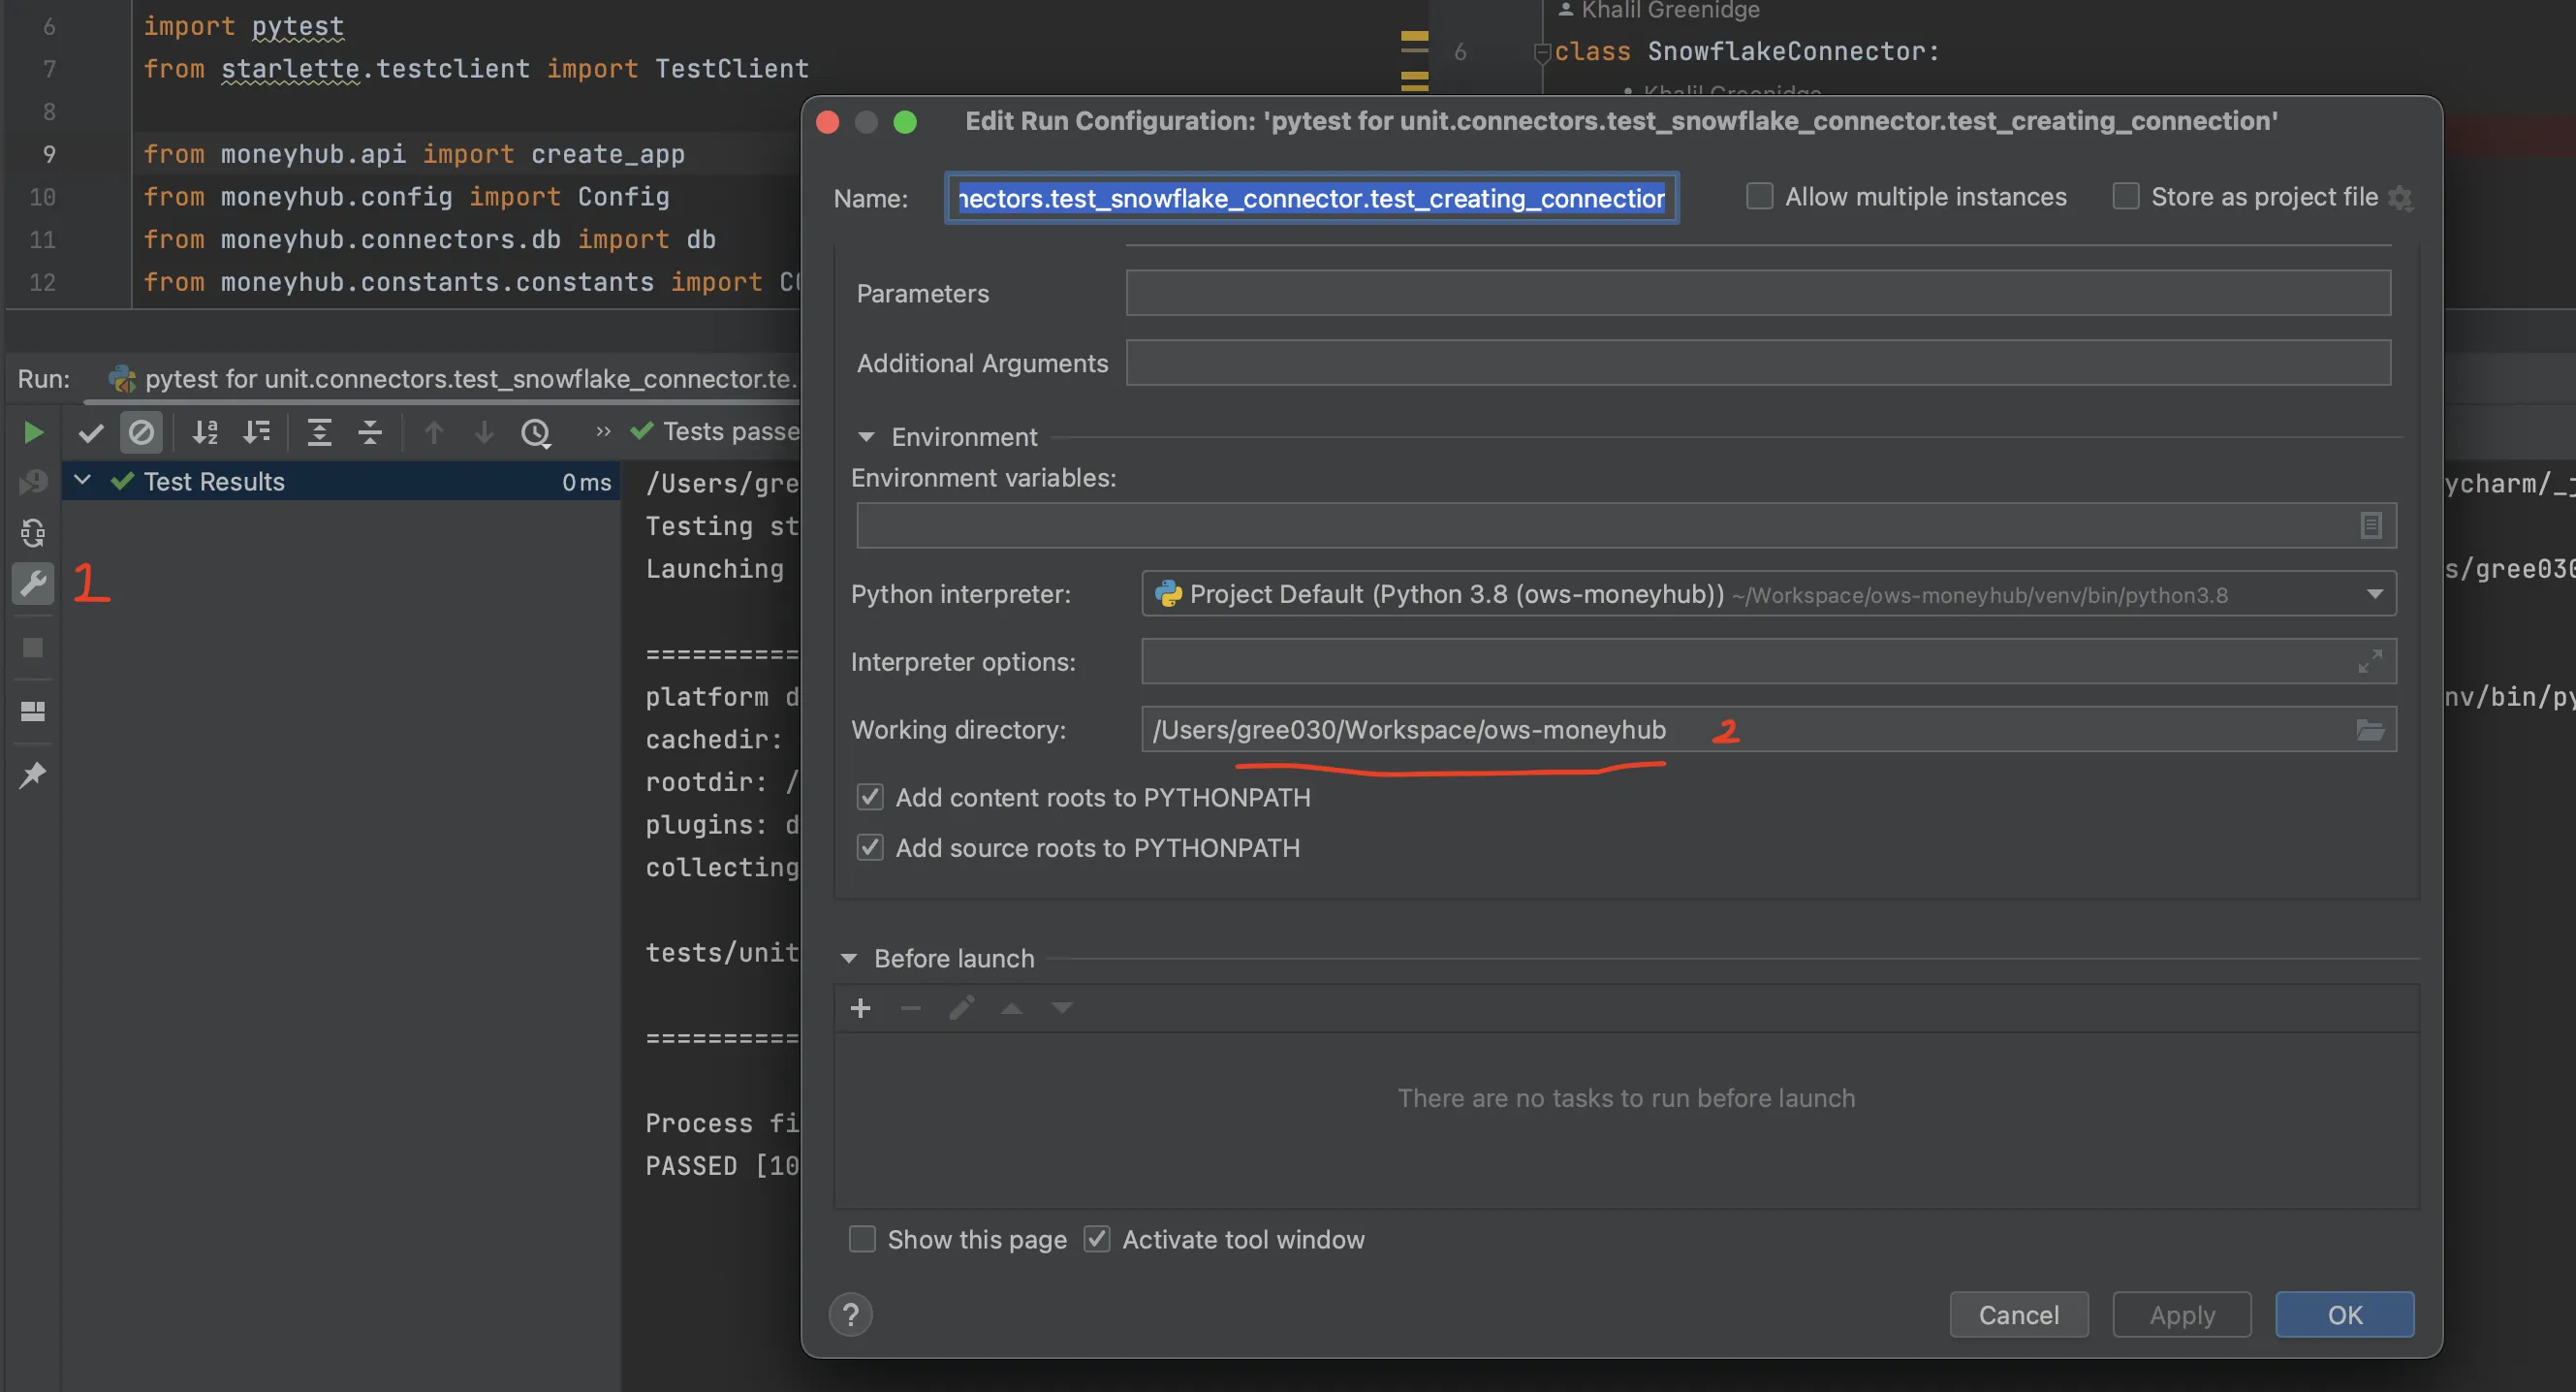Click the Cancel button
The width and height of the screenshot is (2576, 1392).
(x=2018, y=1314)
